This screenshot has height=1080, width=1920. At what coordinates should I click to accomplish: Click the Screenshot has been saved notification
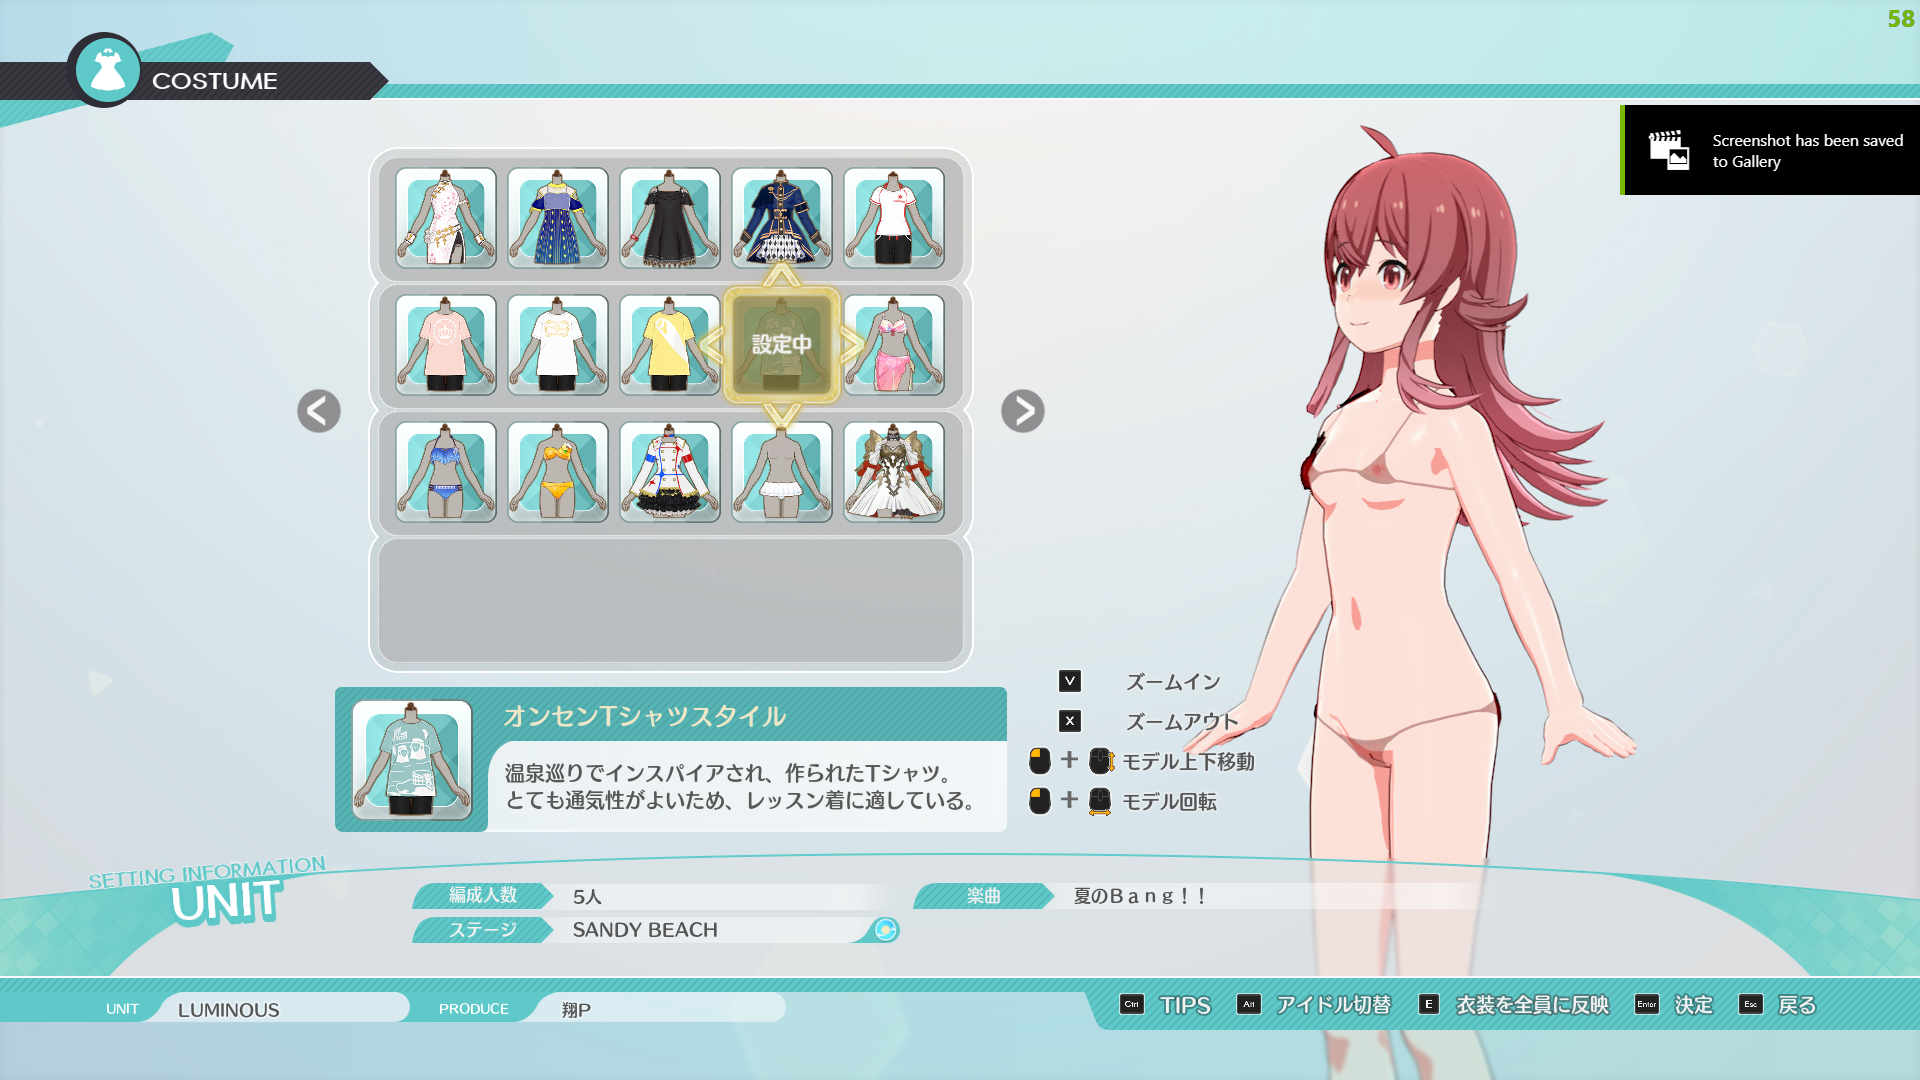(x=1771, y=150)
